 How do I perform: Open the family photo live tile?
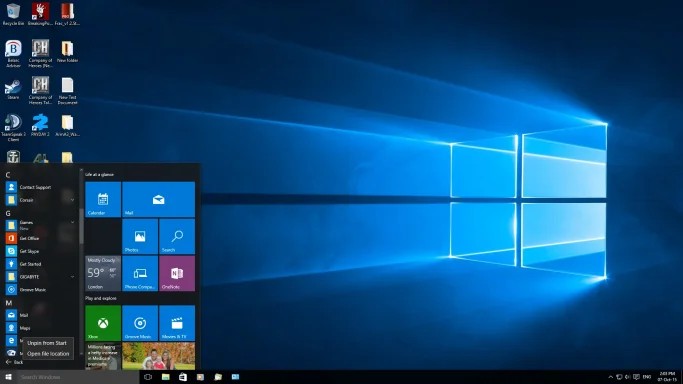coord(159,356)
